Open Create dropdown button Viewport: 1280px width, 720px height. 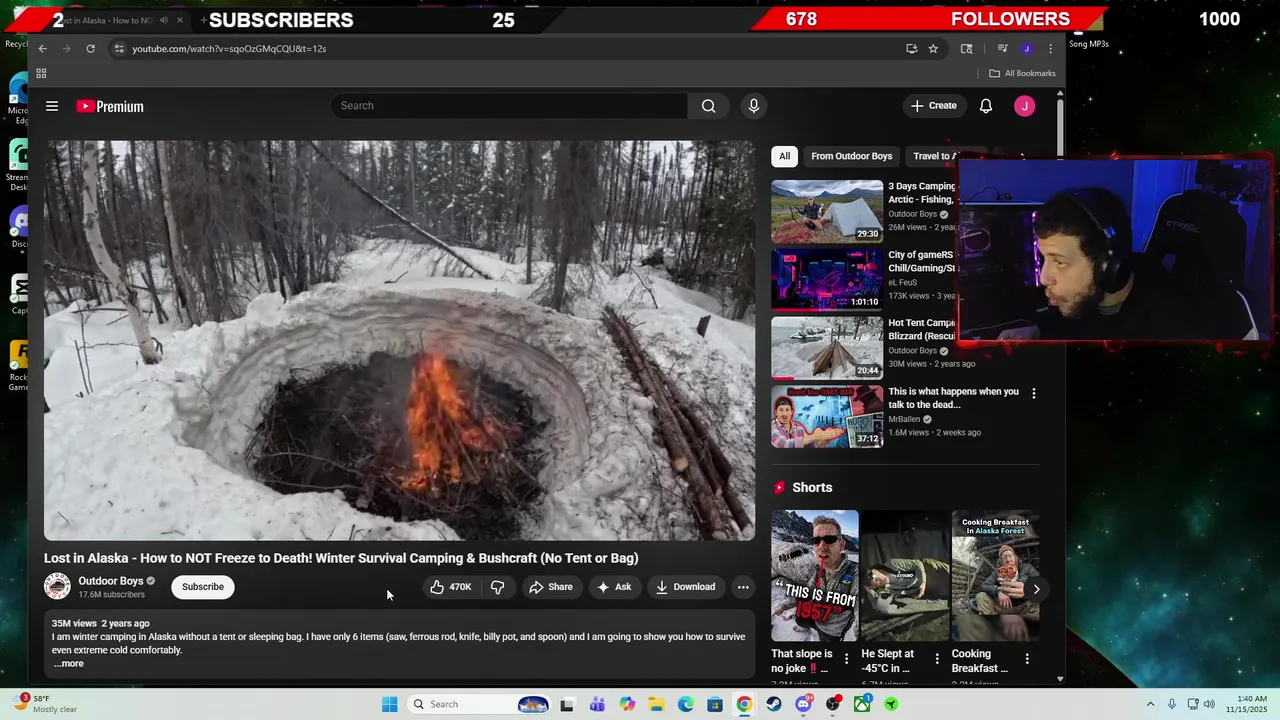tap(933, 106)
